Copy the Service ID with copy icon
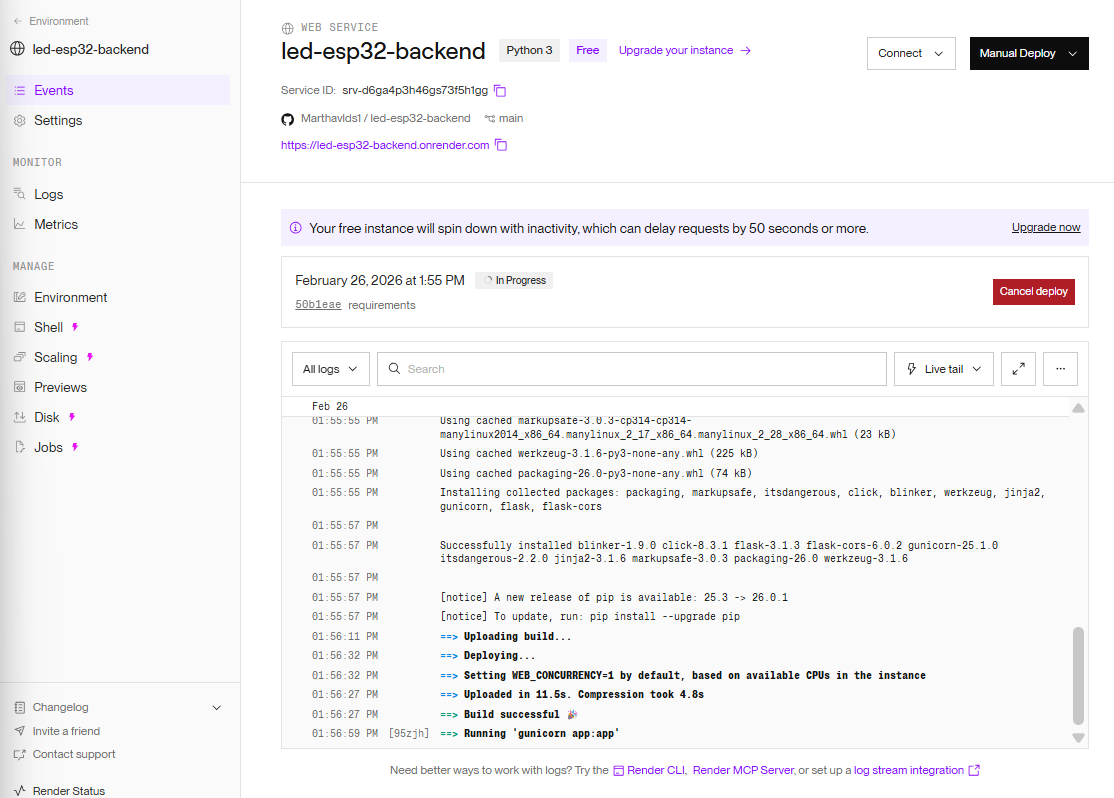Screen dimensions: 1114x798 click(x=500, y=91)
